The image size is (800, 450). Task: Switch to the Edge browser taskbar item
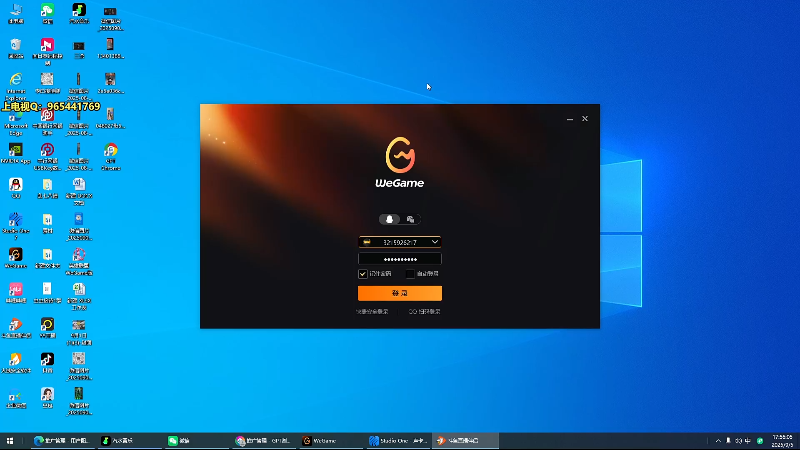(62, 441)
